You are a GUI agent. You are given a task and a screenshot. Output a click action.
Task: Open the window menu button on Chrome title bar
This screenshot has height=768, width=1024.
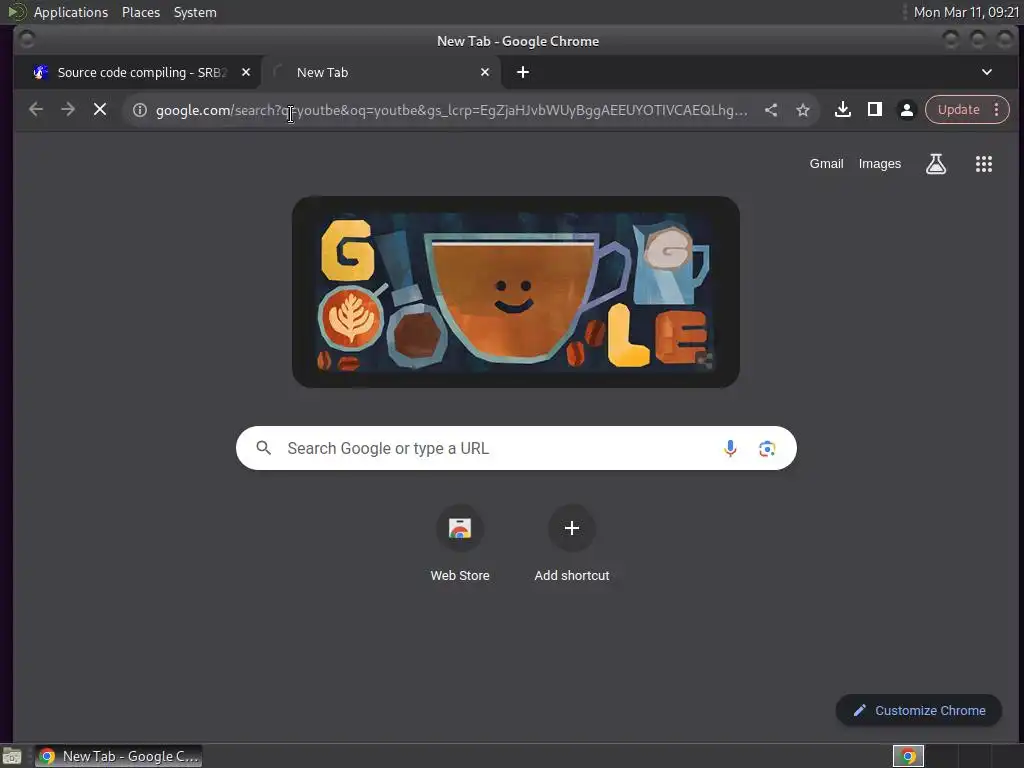[x=26, y=40]
